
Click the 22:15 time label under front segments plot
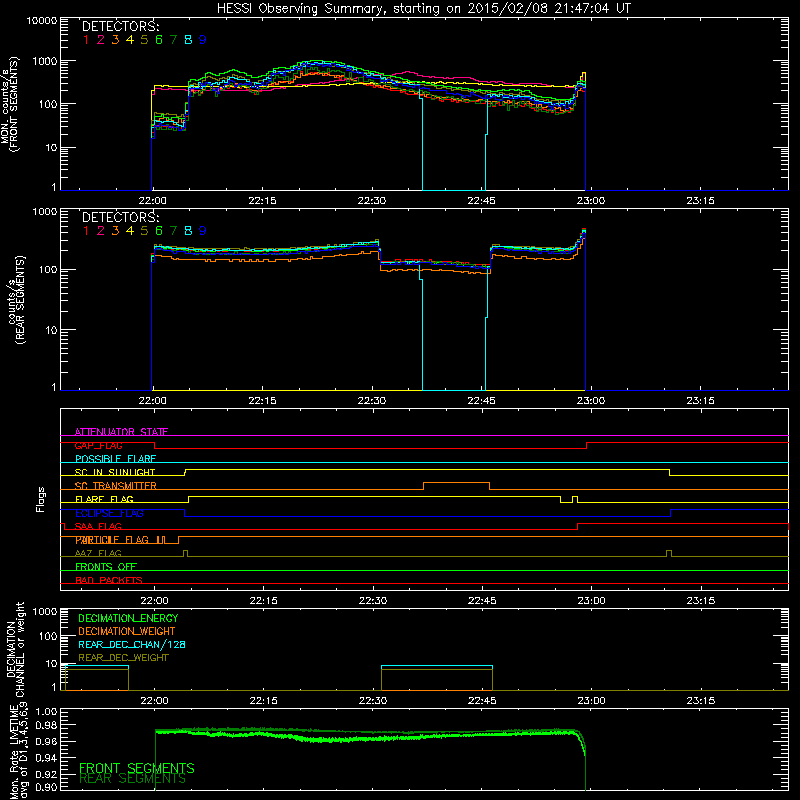[262, 201]
